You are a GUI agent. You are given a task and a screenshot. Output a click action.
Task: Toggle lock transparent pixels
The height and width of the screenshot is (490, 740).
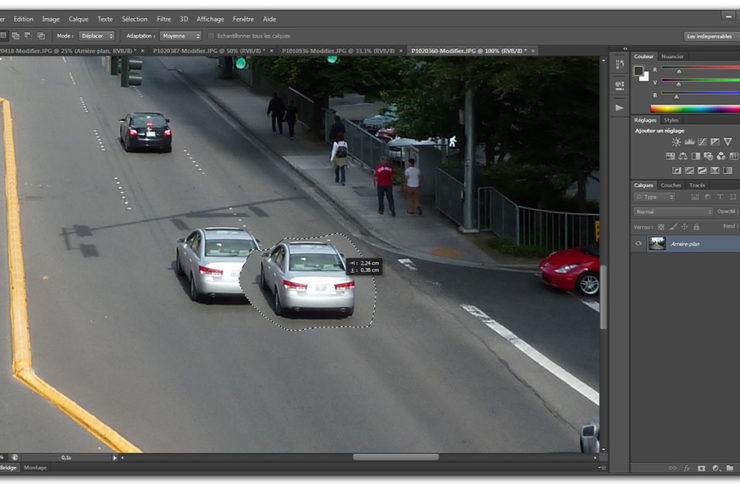coord(661,227)
